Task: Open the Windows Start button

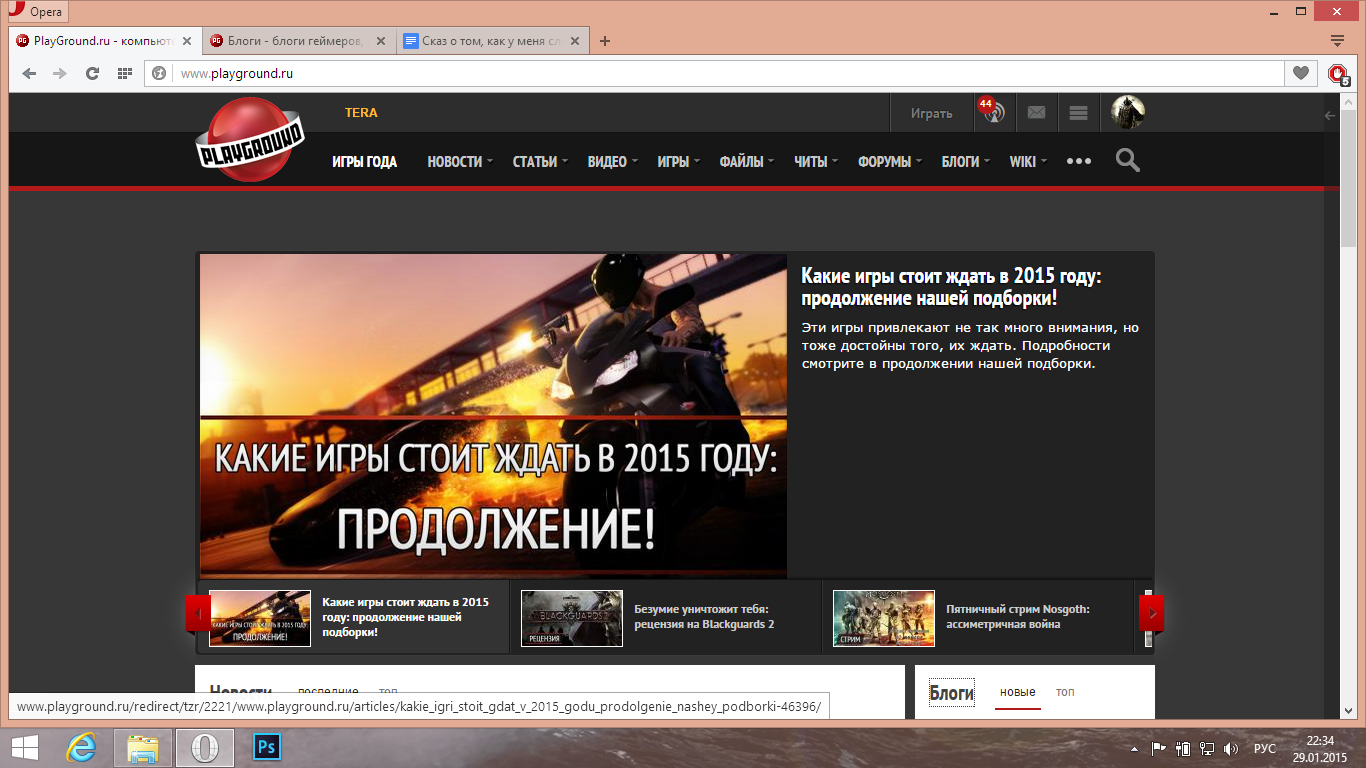Action: coord(25,747)
